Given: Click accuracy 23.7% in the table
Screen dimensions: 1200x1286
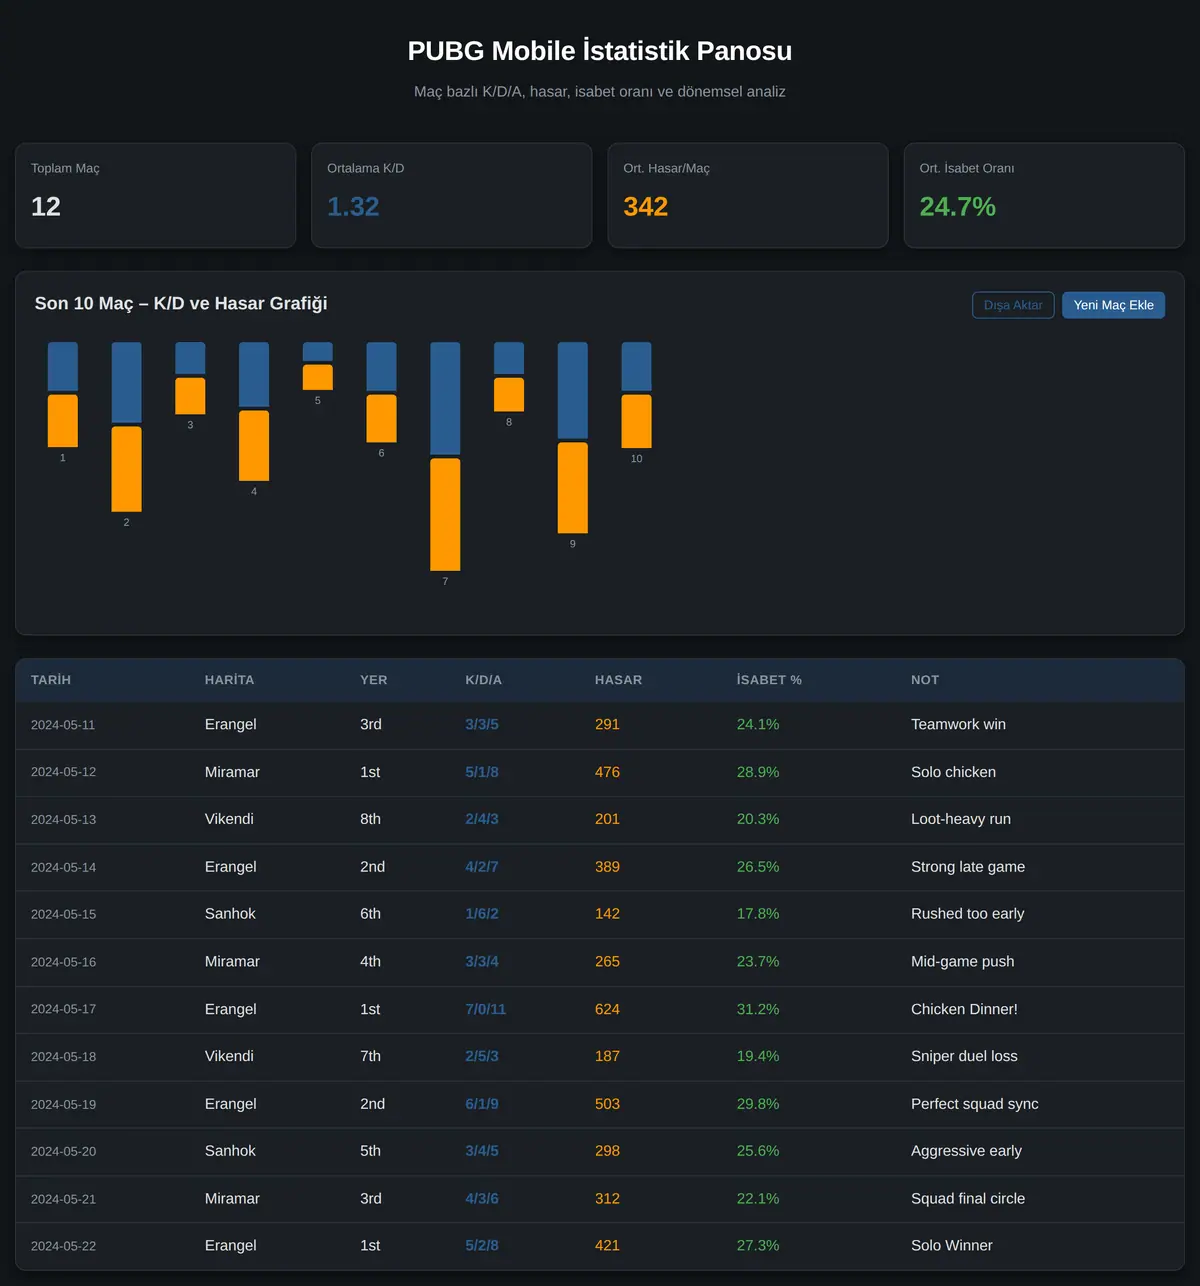Looking at the screenshot, I should tap(758, 962).
